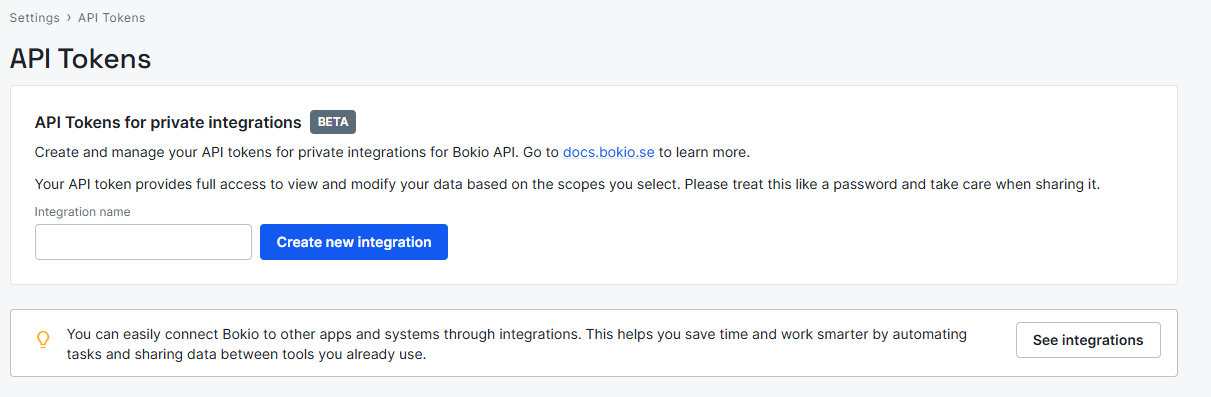Screen dimensions: 1211x397
Task: Click the 'API Tokens for private integrations' heading
Action: click(168, 122)
